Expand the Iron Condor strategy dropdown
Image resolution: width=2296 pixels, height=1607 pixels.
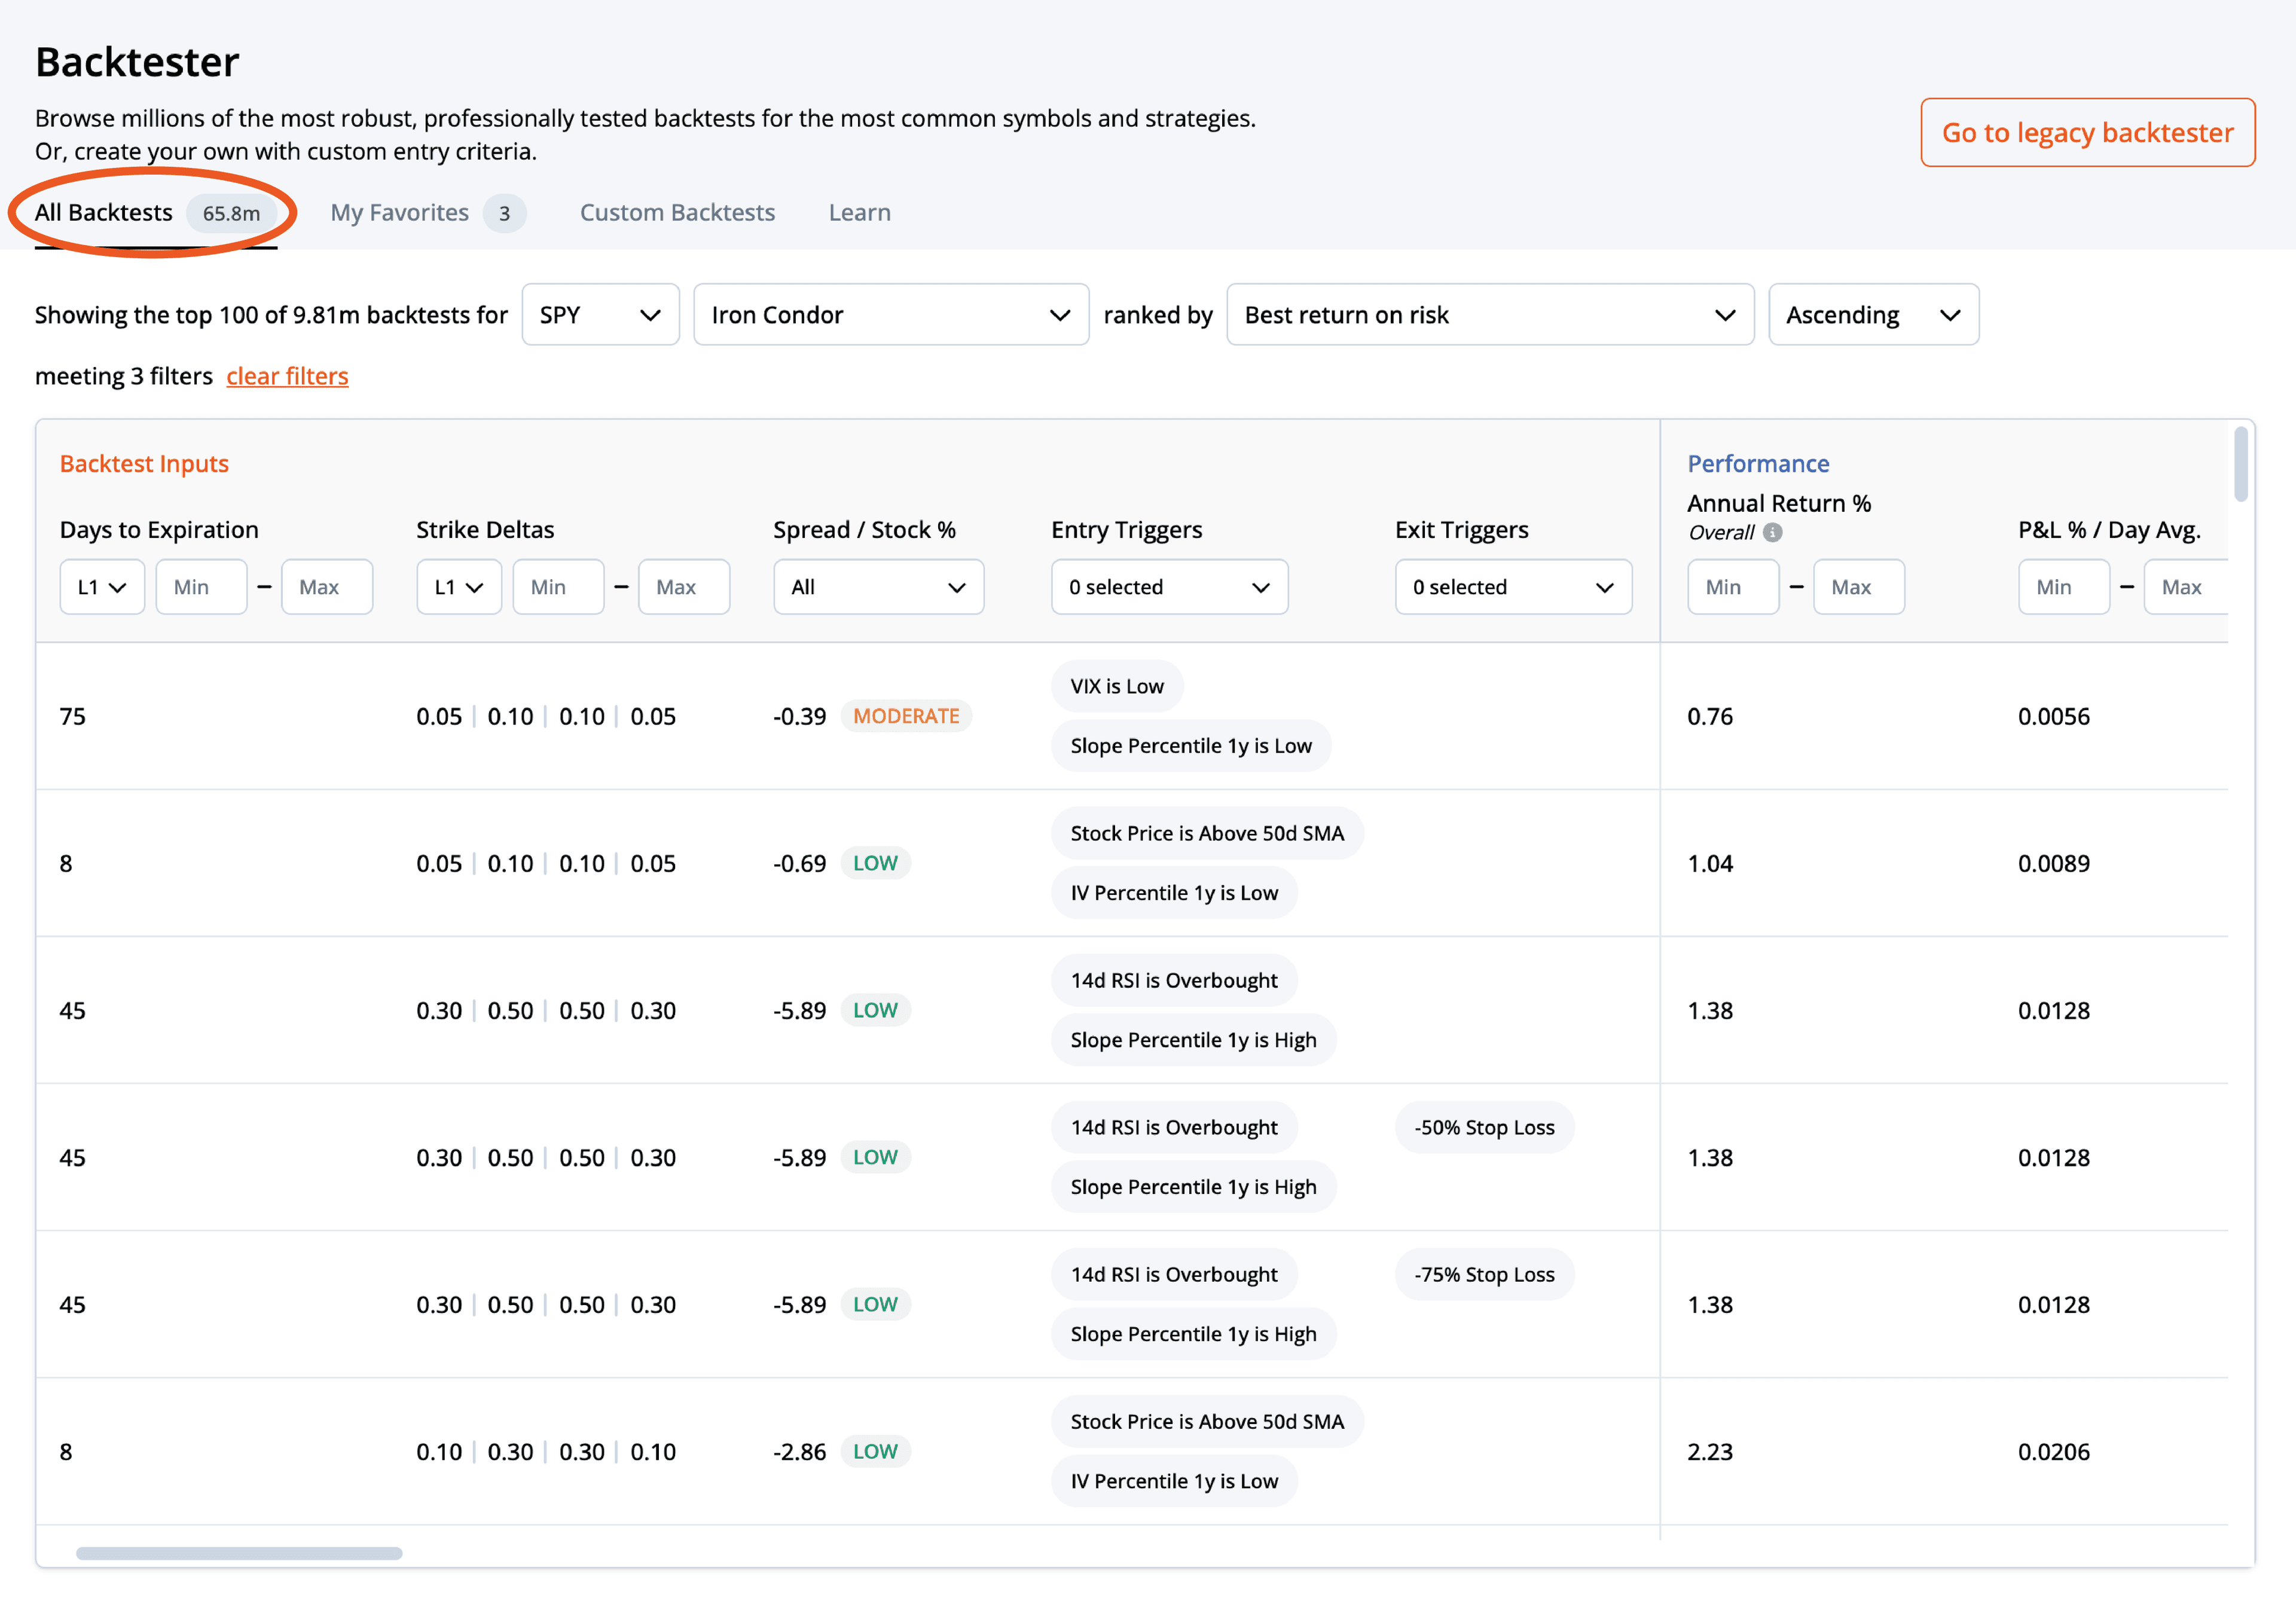[x=890, y=315]
